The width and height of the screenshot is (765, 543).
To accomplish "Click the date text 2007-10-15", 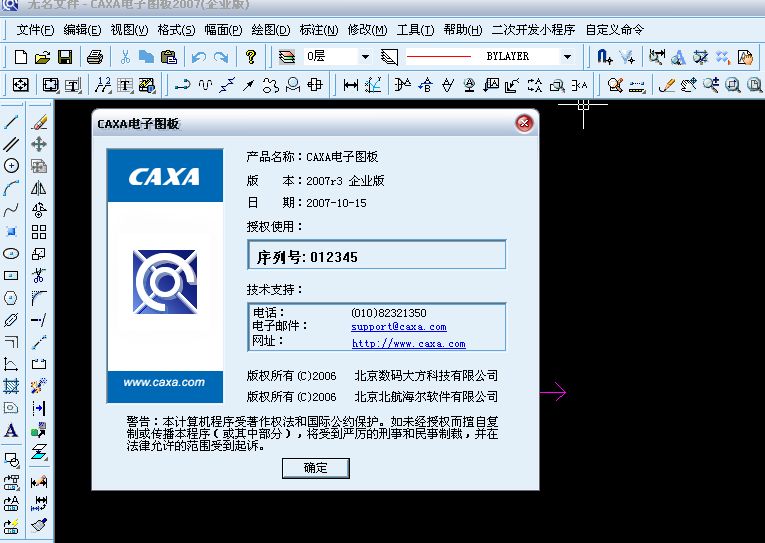I will pos(336,203).
